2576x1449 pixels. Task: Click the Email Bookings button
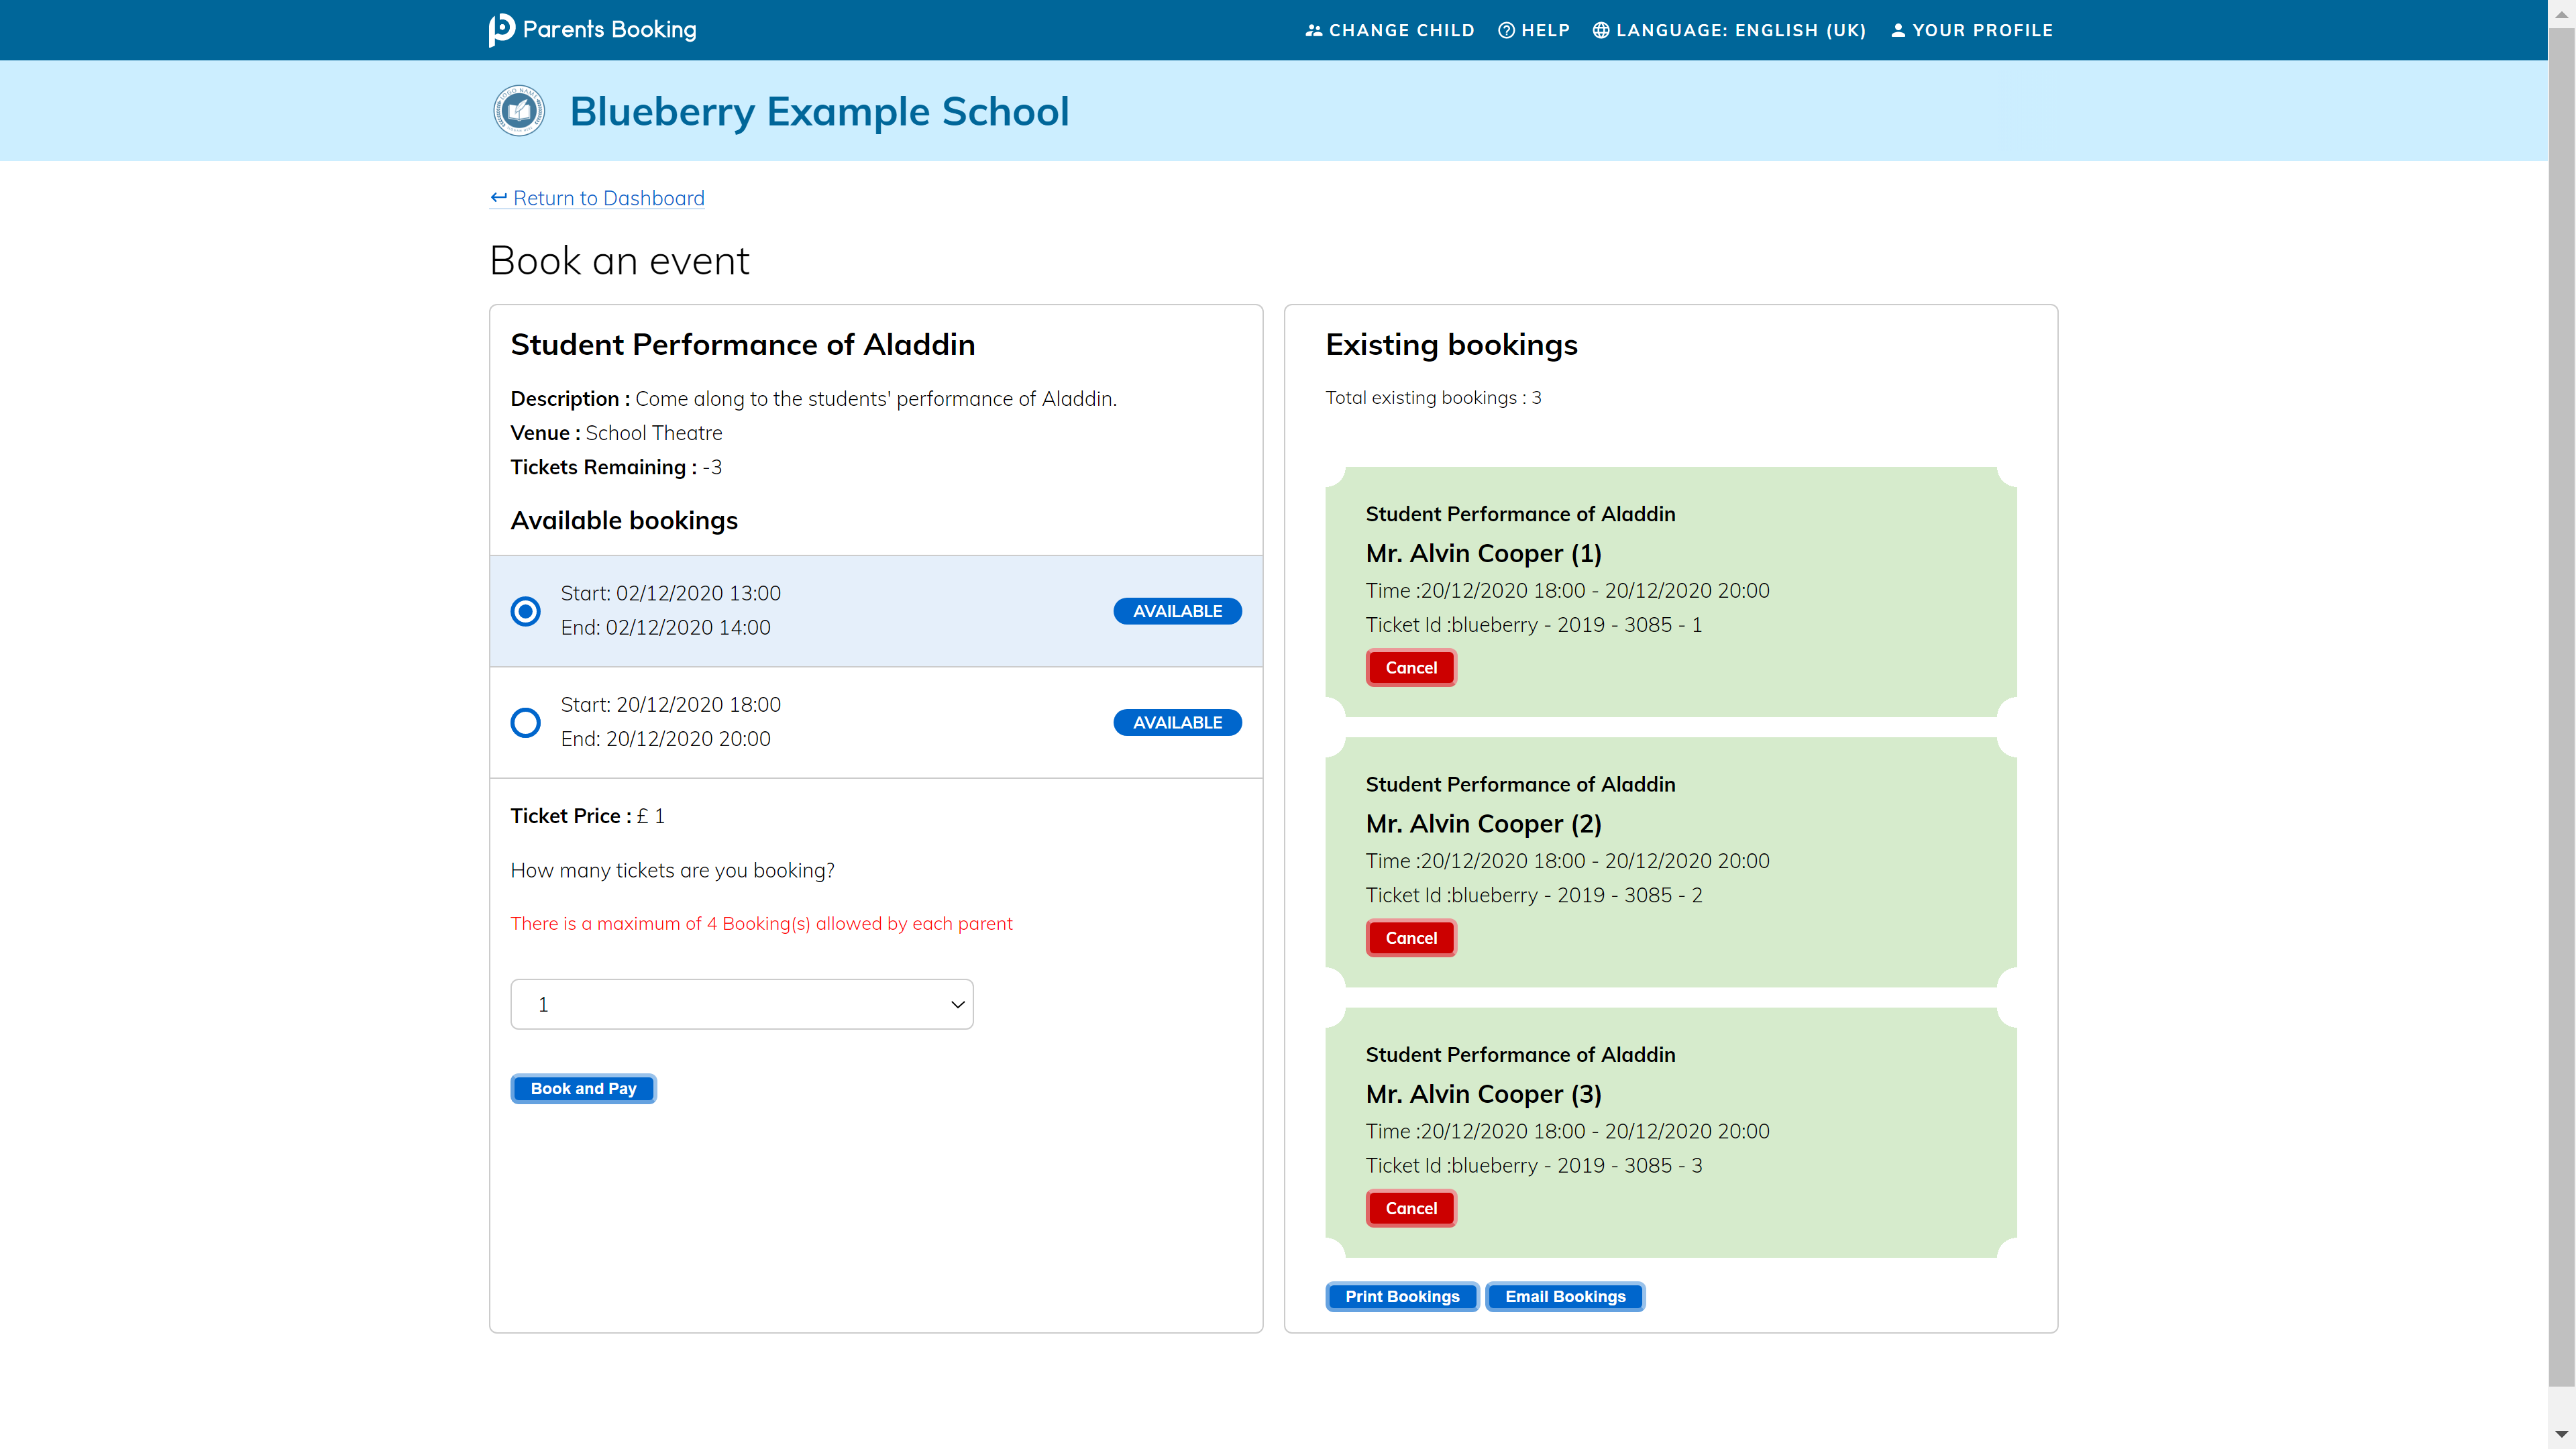1564,1296
